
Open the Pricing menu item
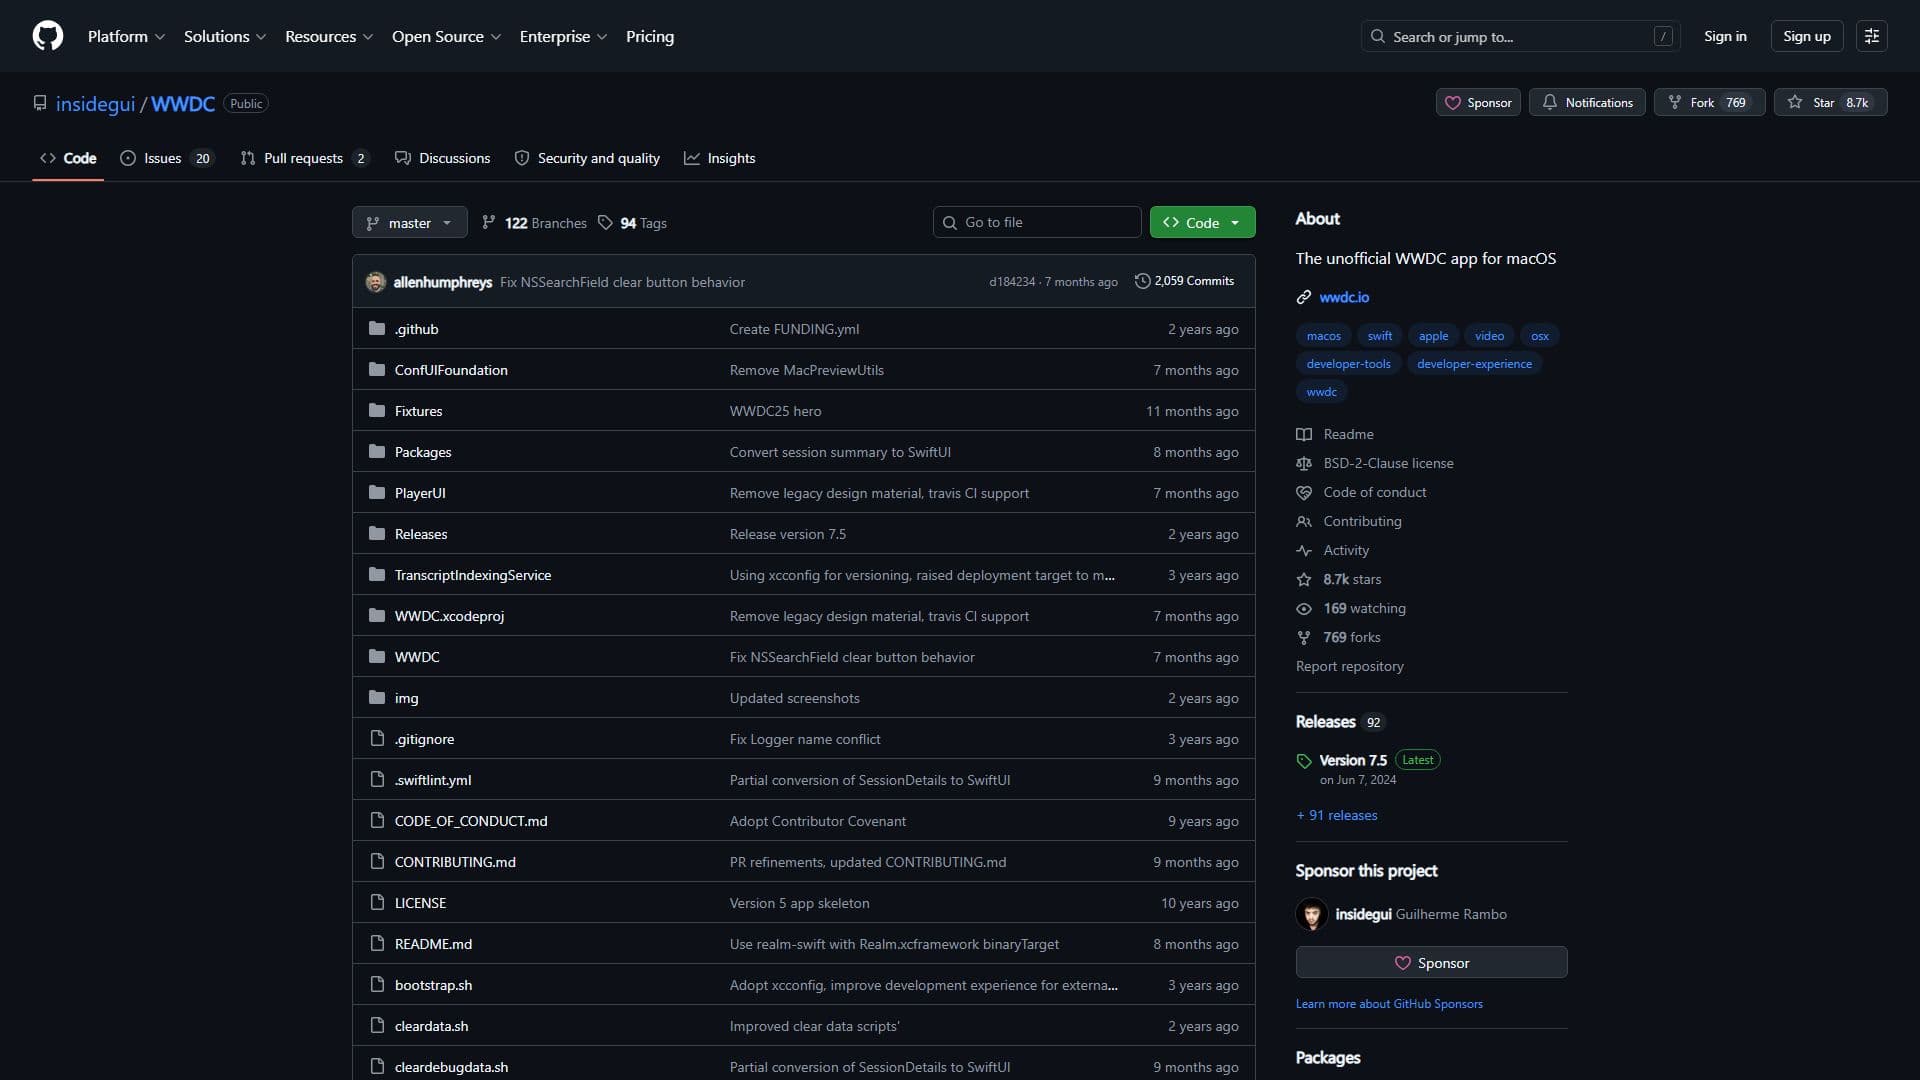pyautogui.click(x=650, y=36)
